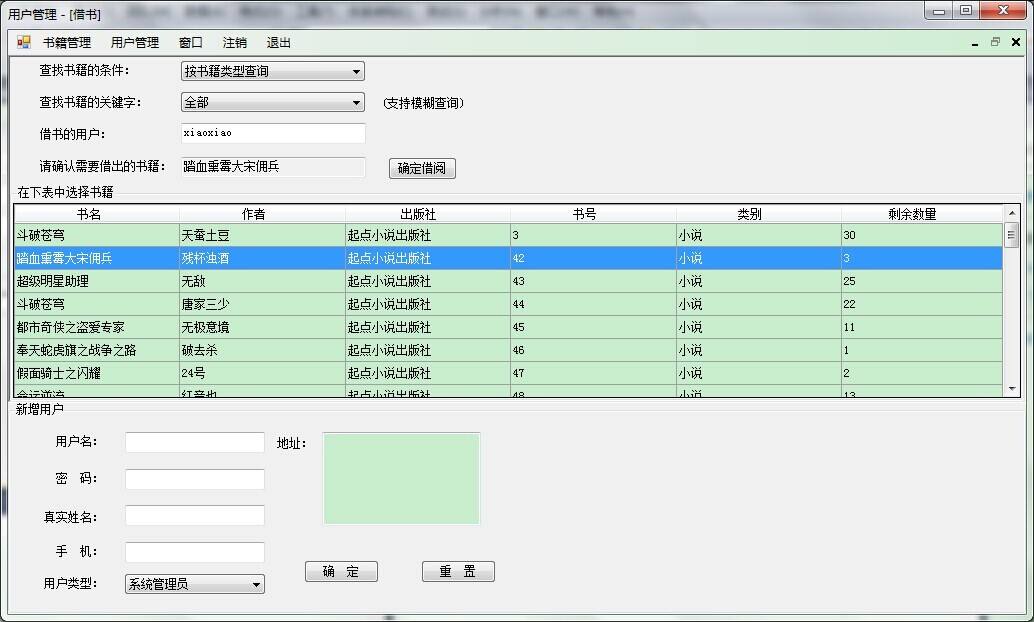Open the 用户类型 dropdown showing 系统管理员
The height and width of the screenshot is (622, 1034).
tap(256, 583)
